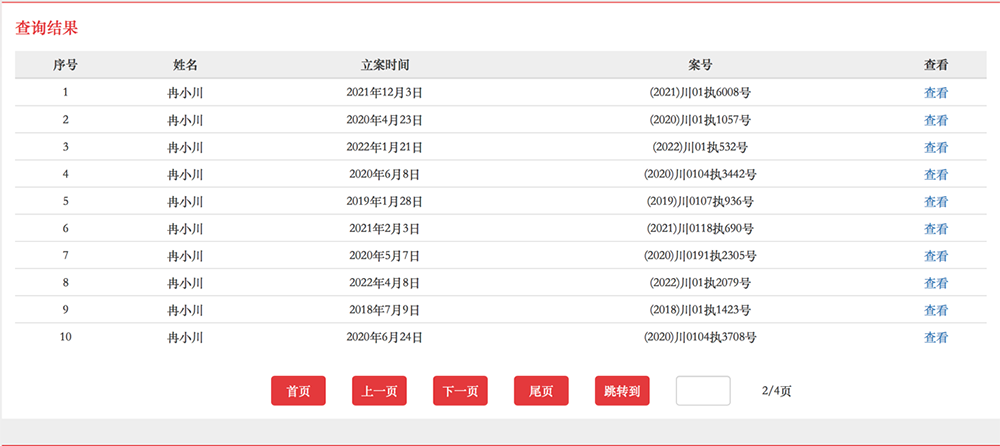
Task: Open 查看 link for case (2022)川01执532号
Action: pyautogui.click(x=936, y=147)
